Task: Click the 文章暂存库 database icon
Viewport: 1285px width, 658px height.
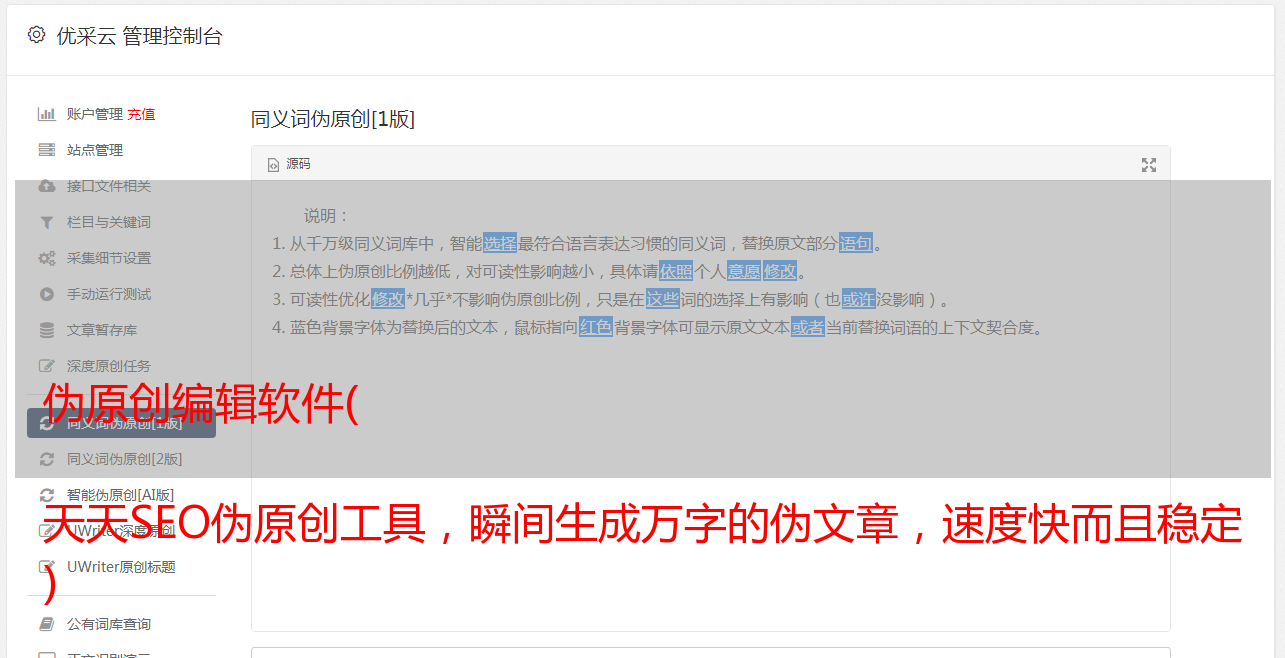Action: coord(46,330)
